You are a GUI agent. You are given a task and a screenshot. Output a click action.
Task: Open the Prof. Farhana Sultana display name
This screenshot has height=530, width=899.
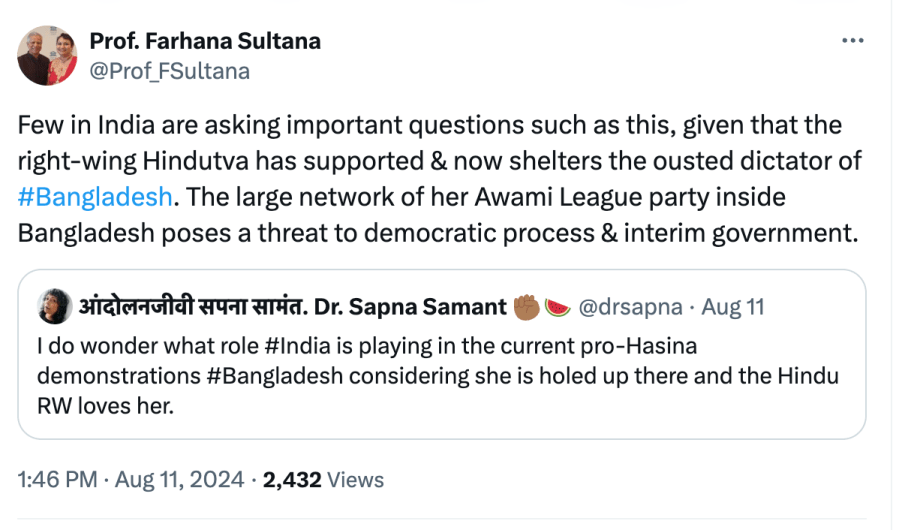pyautogui.click(x=205, y=41)
